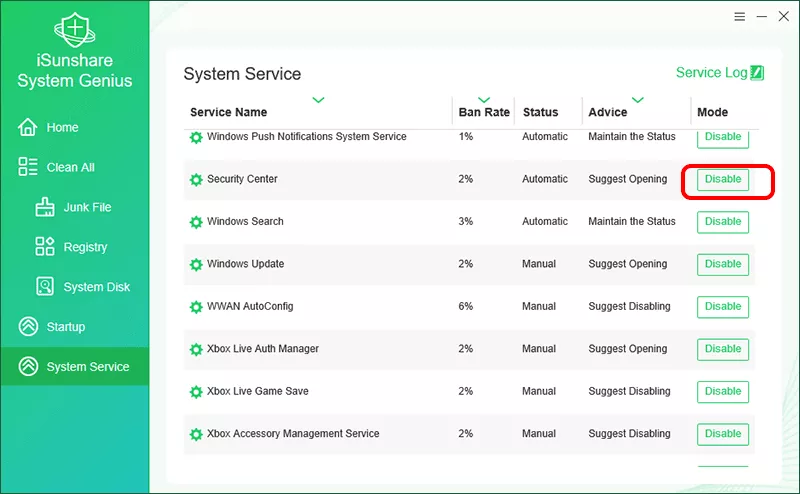Select the Xbox Accessory Management Service row
Viewport: 800px width, 494px height.
[293, 434]
